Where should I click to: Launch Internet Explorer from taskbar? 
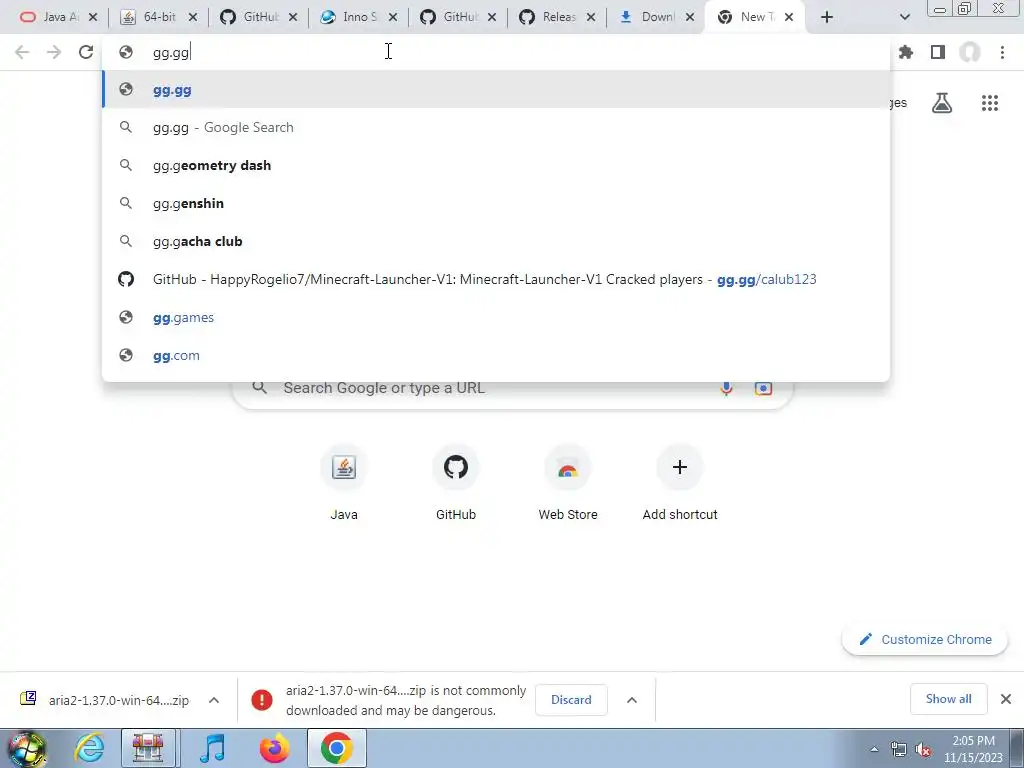[89, 748]
